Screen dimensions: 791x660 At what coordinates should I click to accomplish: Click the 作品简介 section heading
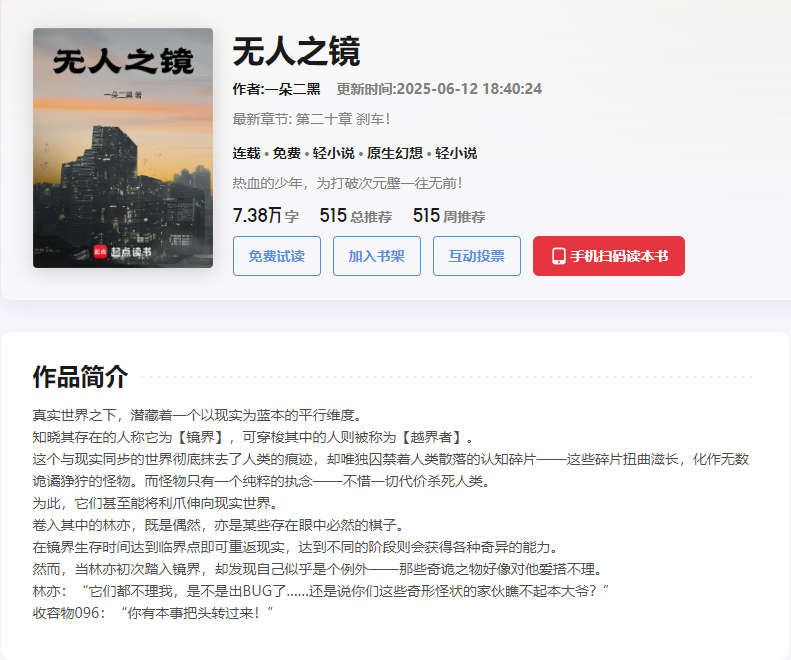[80, 377]
